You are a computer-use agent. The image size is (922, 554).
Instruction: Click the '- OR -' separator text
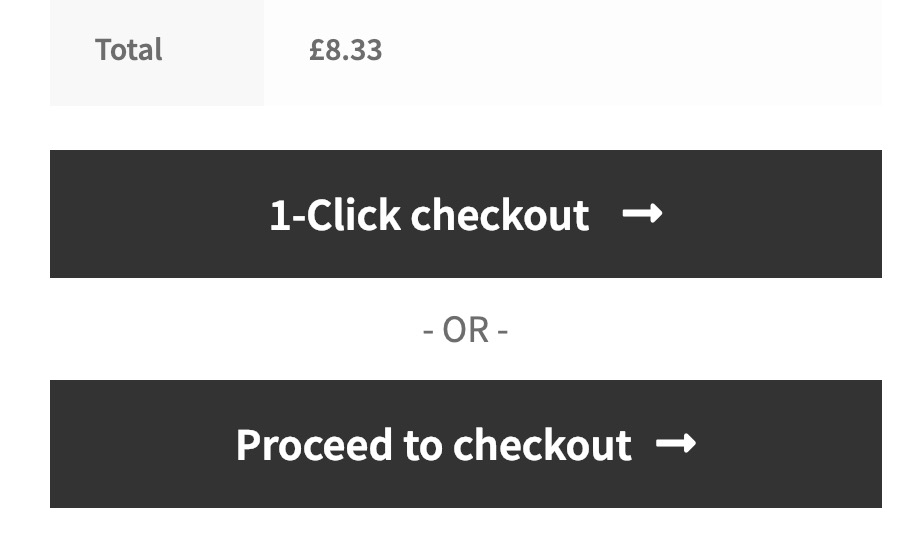point(465,330)
